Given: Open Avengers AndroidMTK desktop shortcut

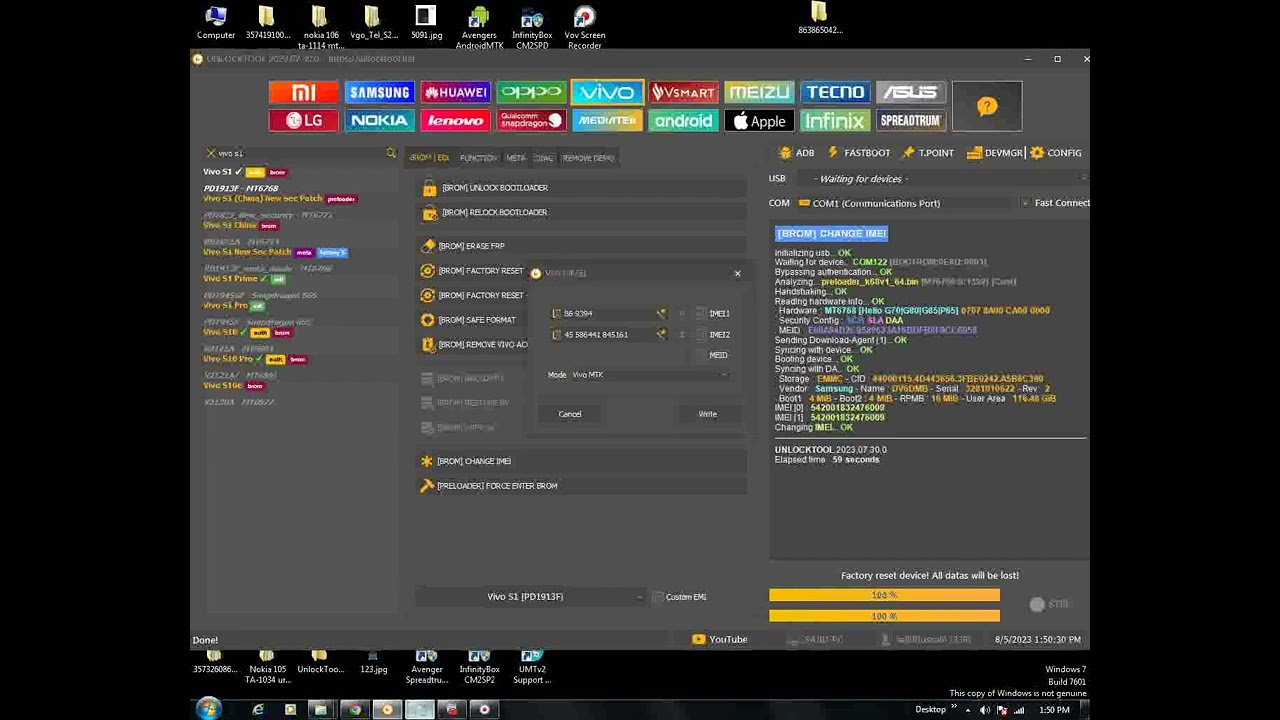Looking at the screenshot, I should pos(479,28).
